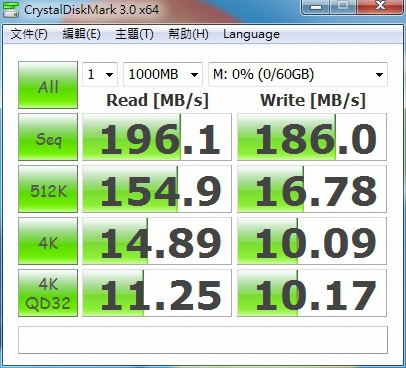This screenshot has width=406, height=368.
Task: Click the 512K write result 16.78
Action: tap(312, 189)
